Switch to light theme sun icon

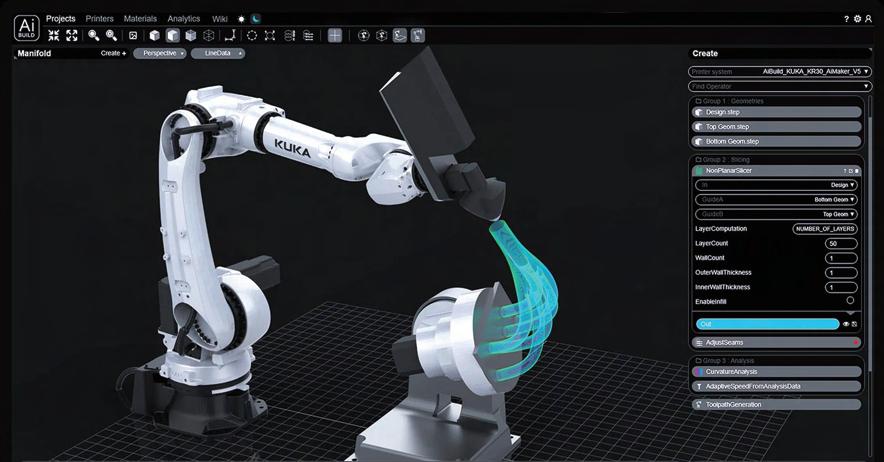(241, 19)
